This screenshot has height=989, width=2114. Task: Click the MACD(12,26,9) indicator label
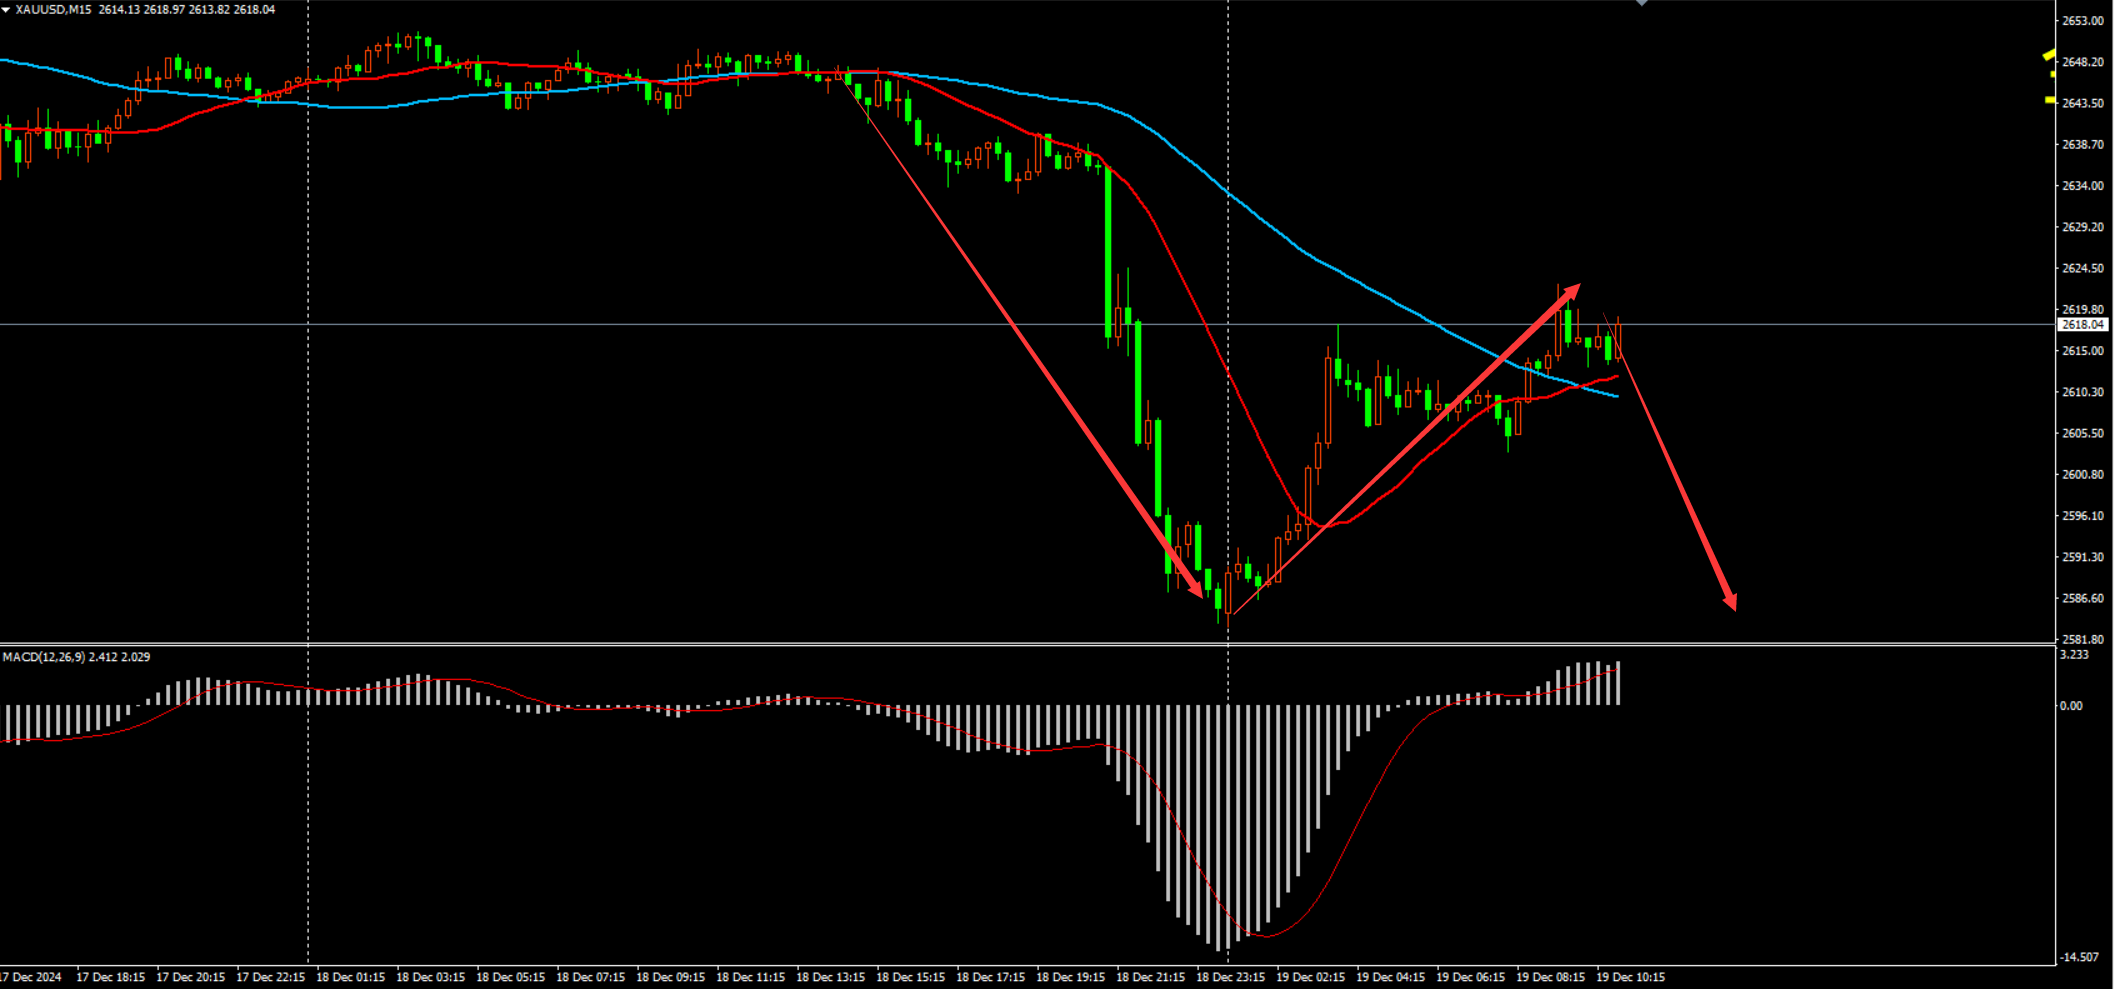pyautogui.click(x=43, y=657)
